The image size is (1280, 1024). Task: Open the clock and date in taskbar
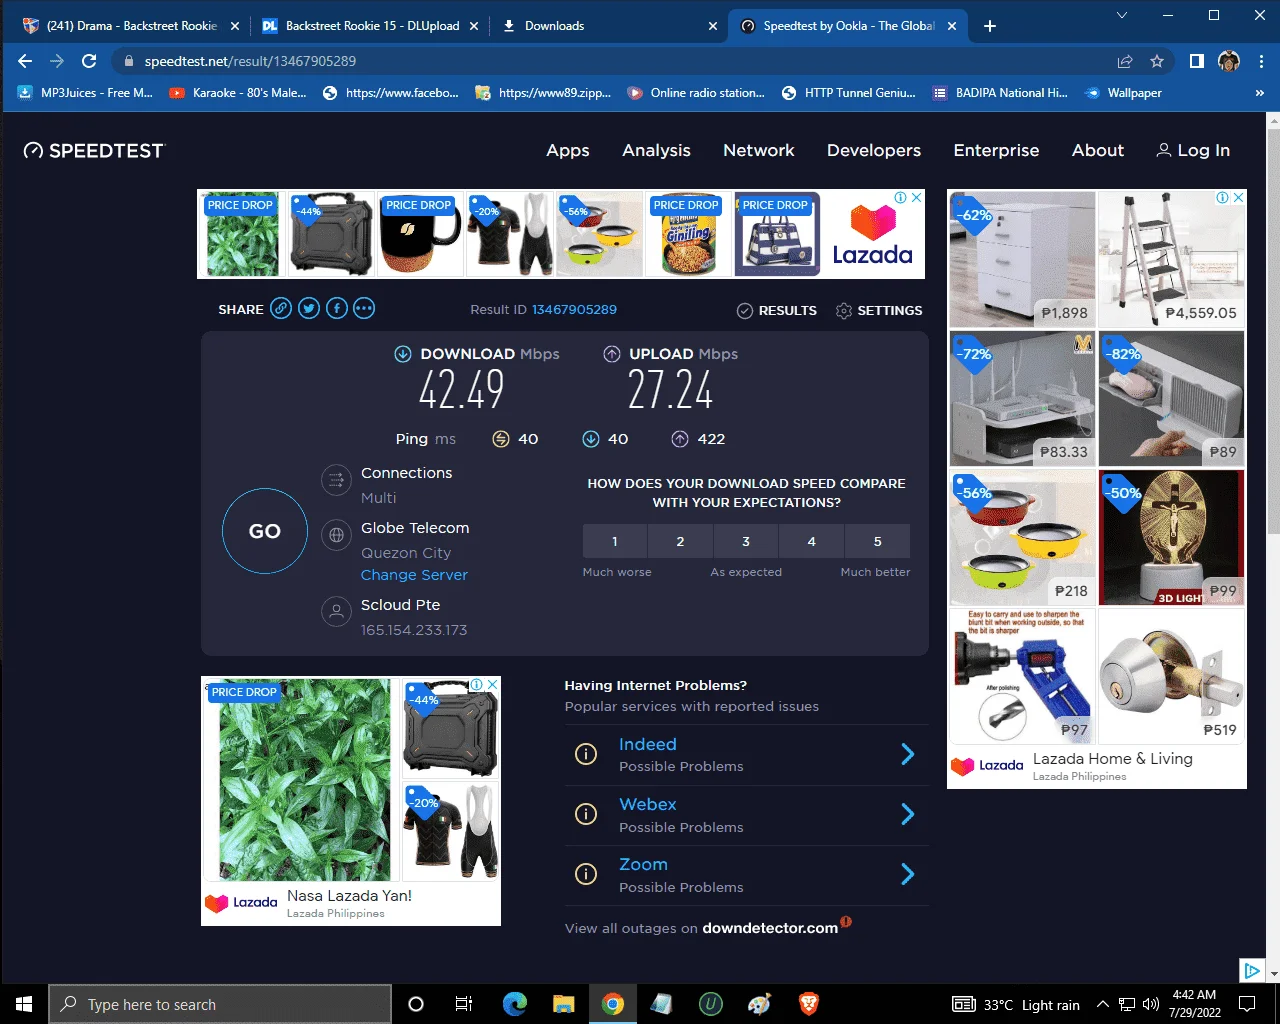pyautogui.click(x=1194, y=1004)
